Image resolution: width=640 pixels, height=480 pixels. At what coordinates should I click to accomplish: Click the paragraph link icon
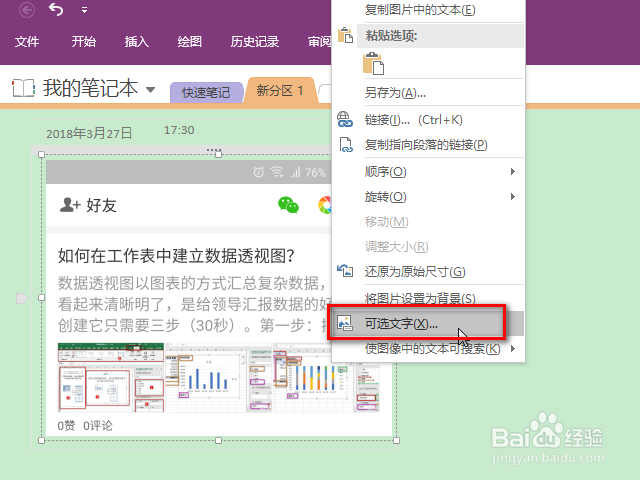346,145
